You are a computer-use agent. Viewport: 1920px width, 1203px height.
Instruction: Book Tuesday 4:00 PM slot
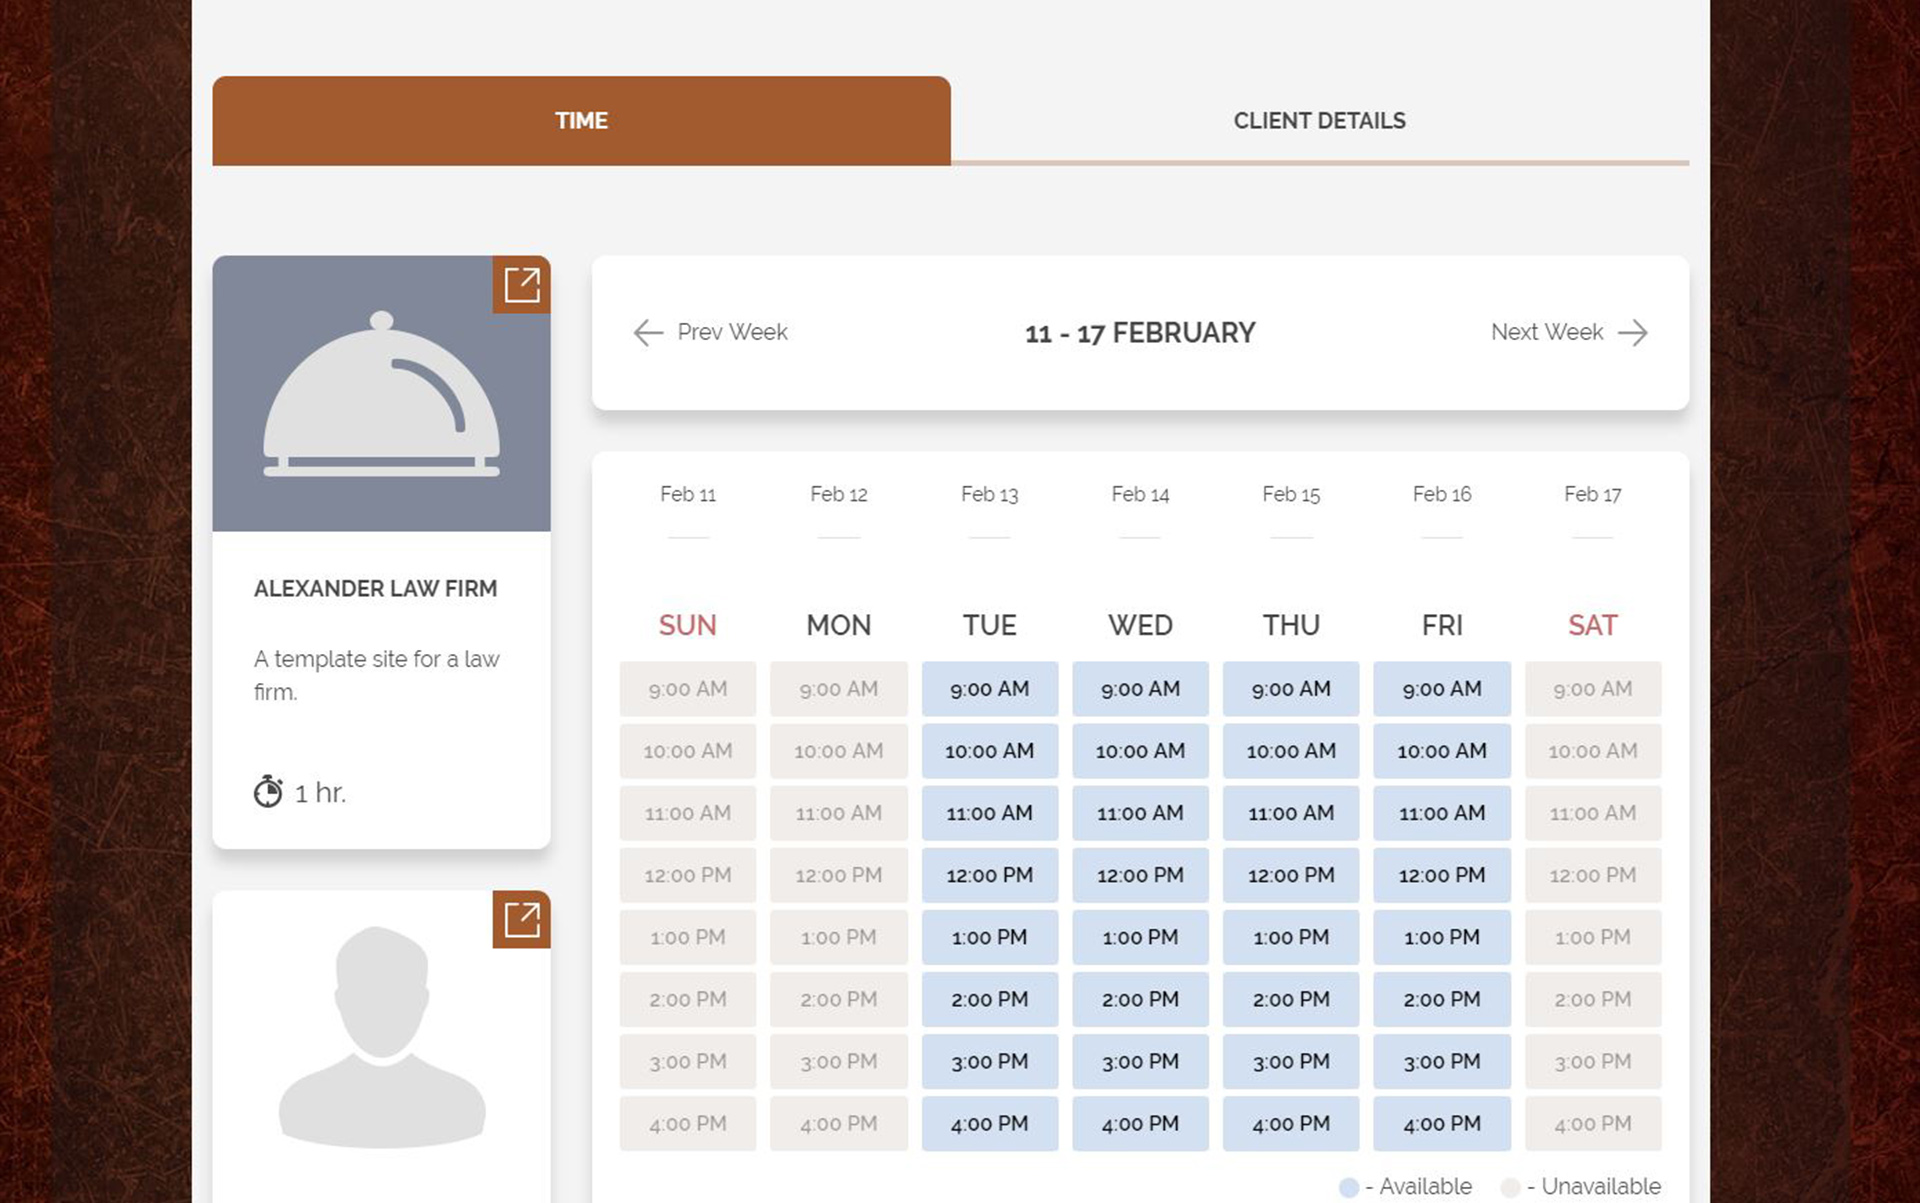[990, 1123]
